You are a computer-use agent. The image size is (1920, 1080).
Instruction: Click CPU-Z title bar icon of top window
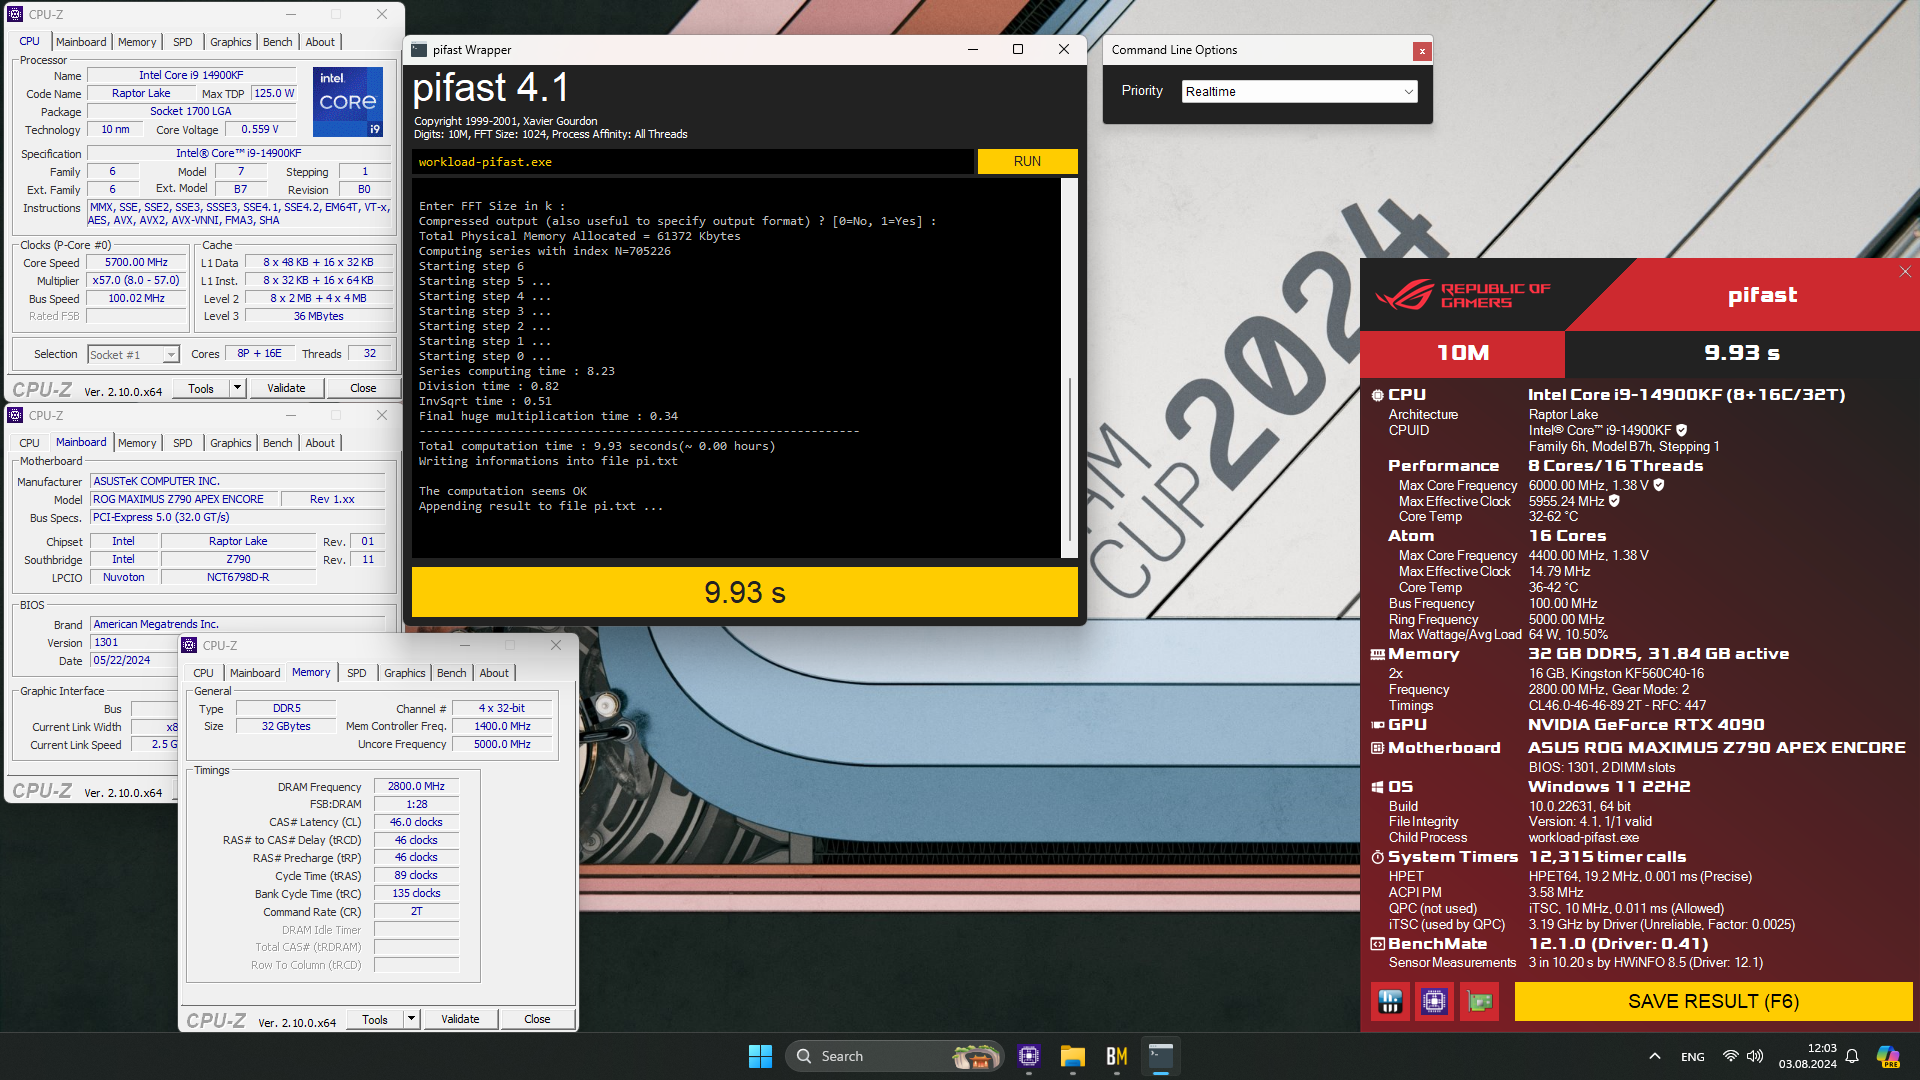(x=15, y=14)
